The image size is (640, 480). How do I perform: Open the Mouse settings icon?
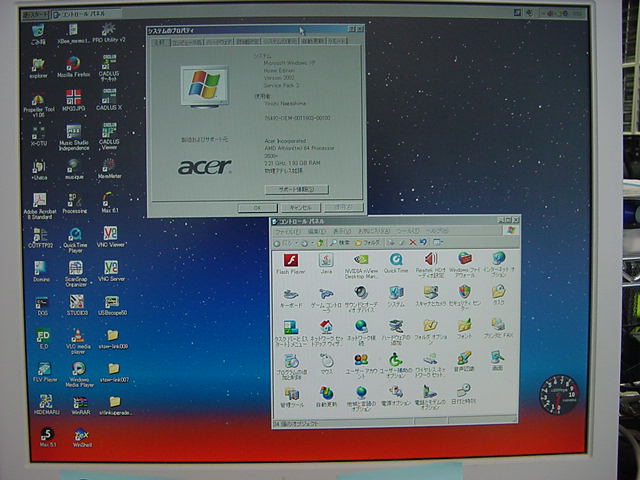point(326,361)
